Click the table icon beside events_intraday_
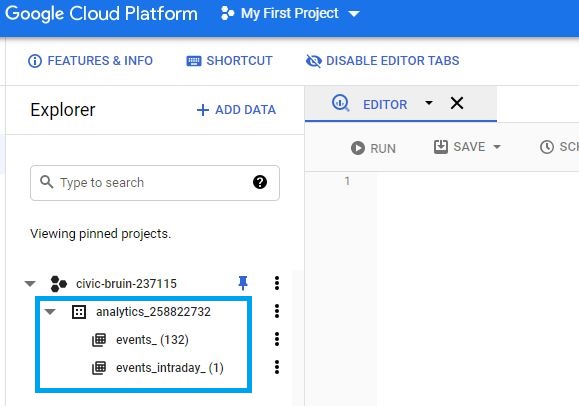 click(x=99, y=368)
